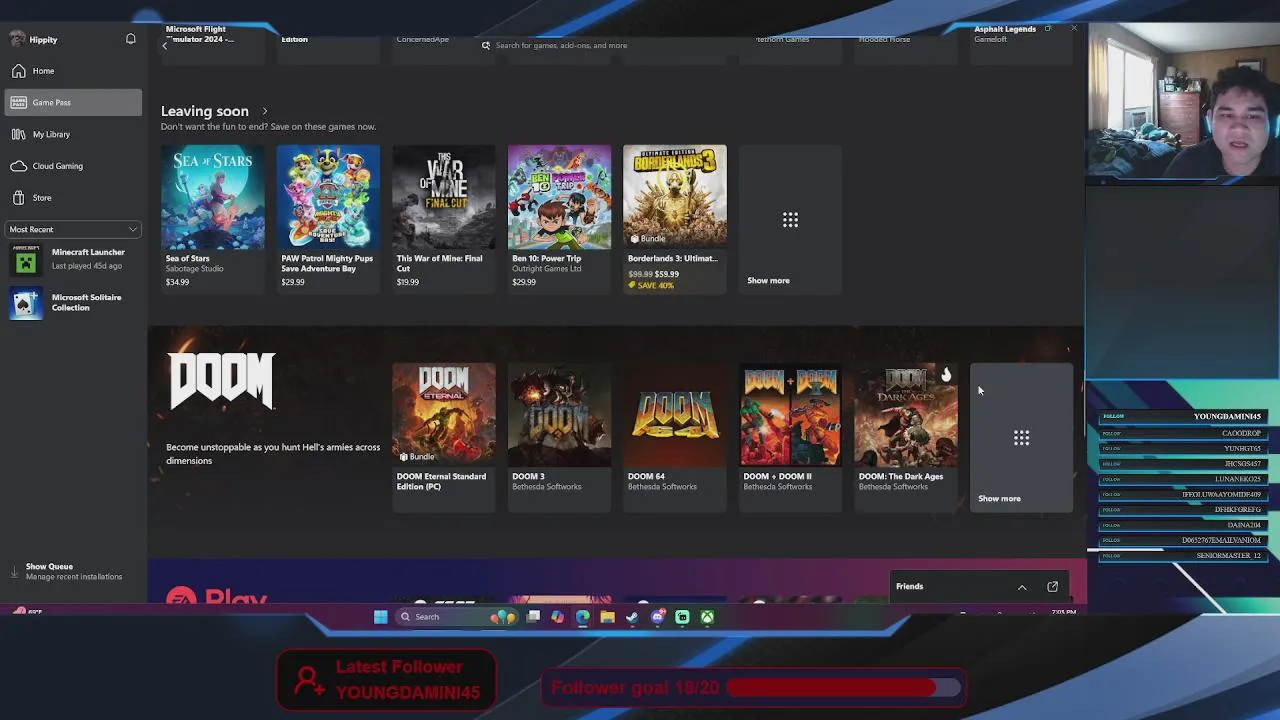The width and height of the screenshot is (1280, 720).
Task: Click the Follower goal progress bar
Action: tap(845, 688)
